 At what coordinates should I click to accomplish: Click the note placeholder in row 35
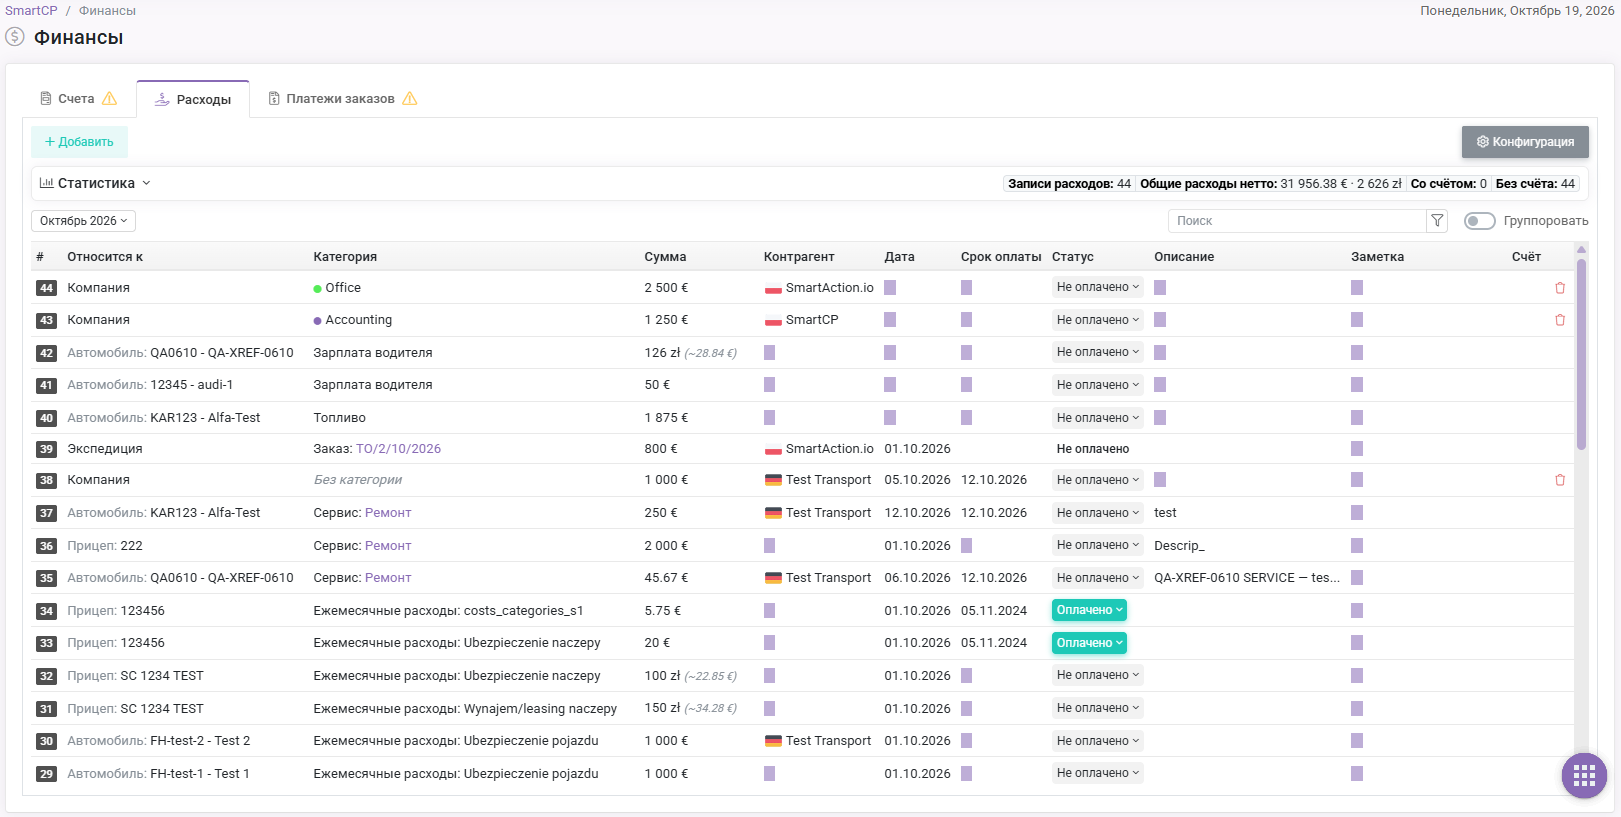[1357, 578]
